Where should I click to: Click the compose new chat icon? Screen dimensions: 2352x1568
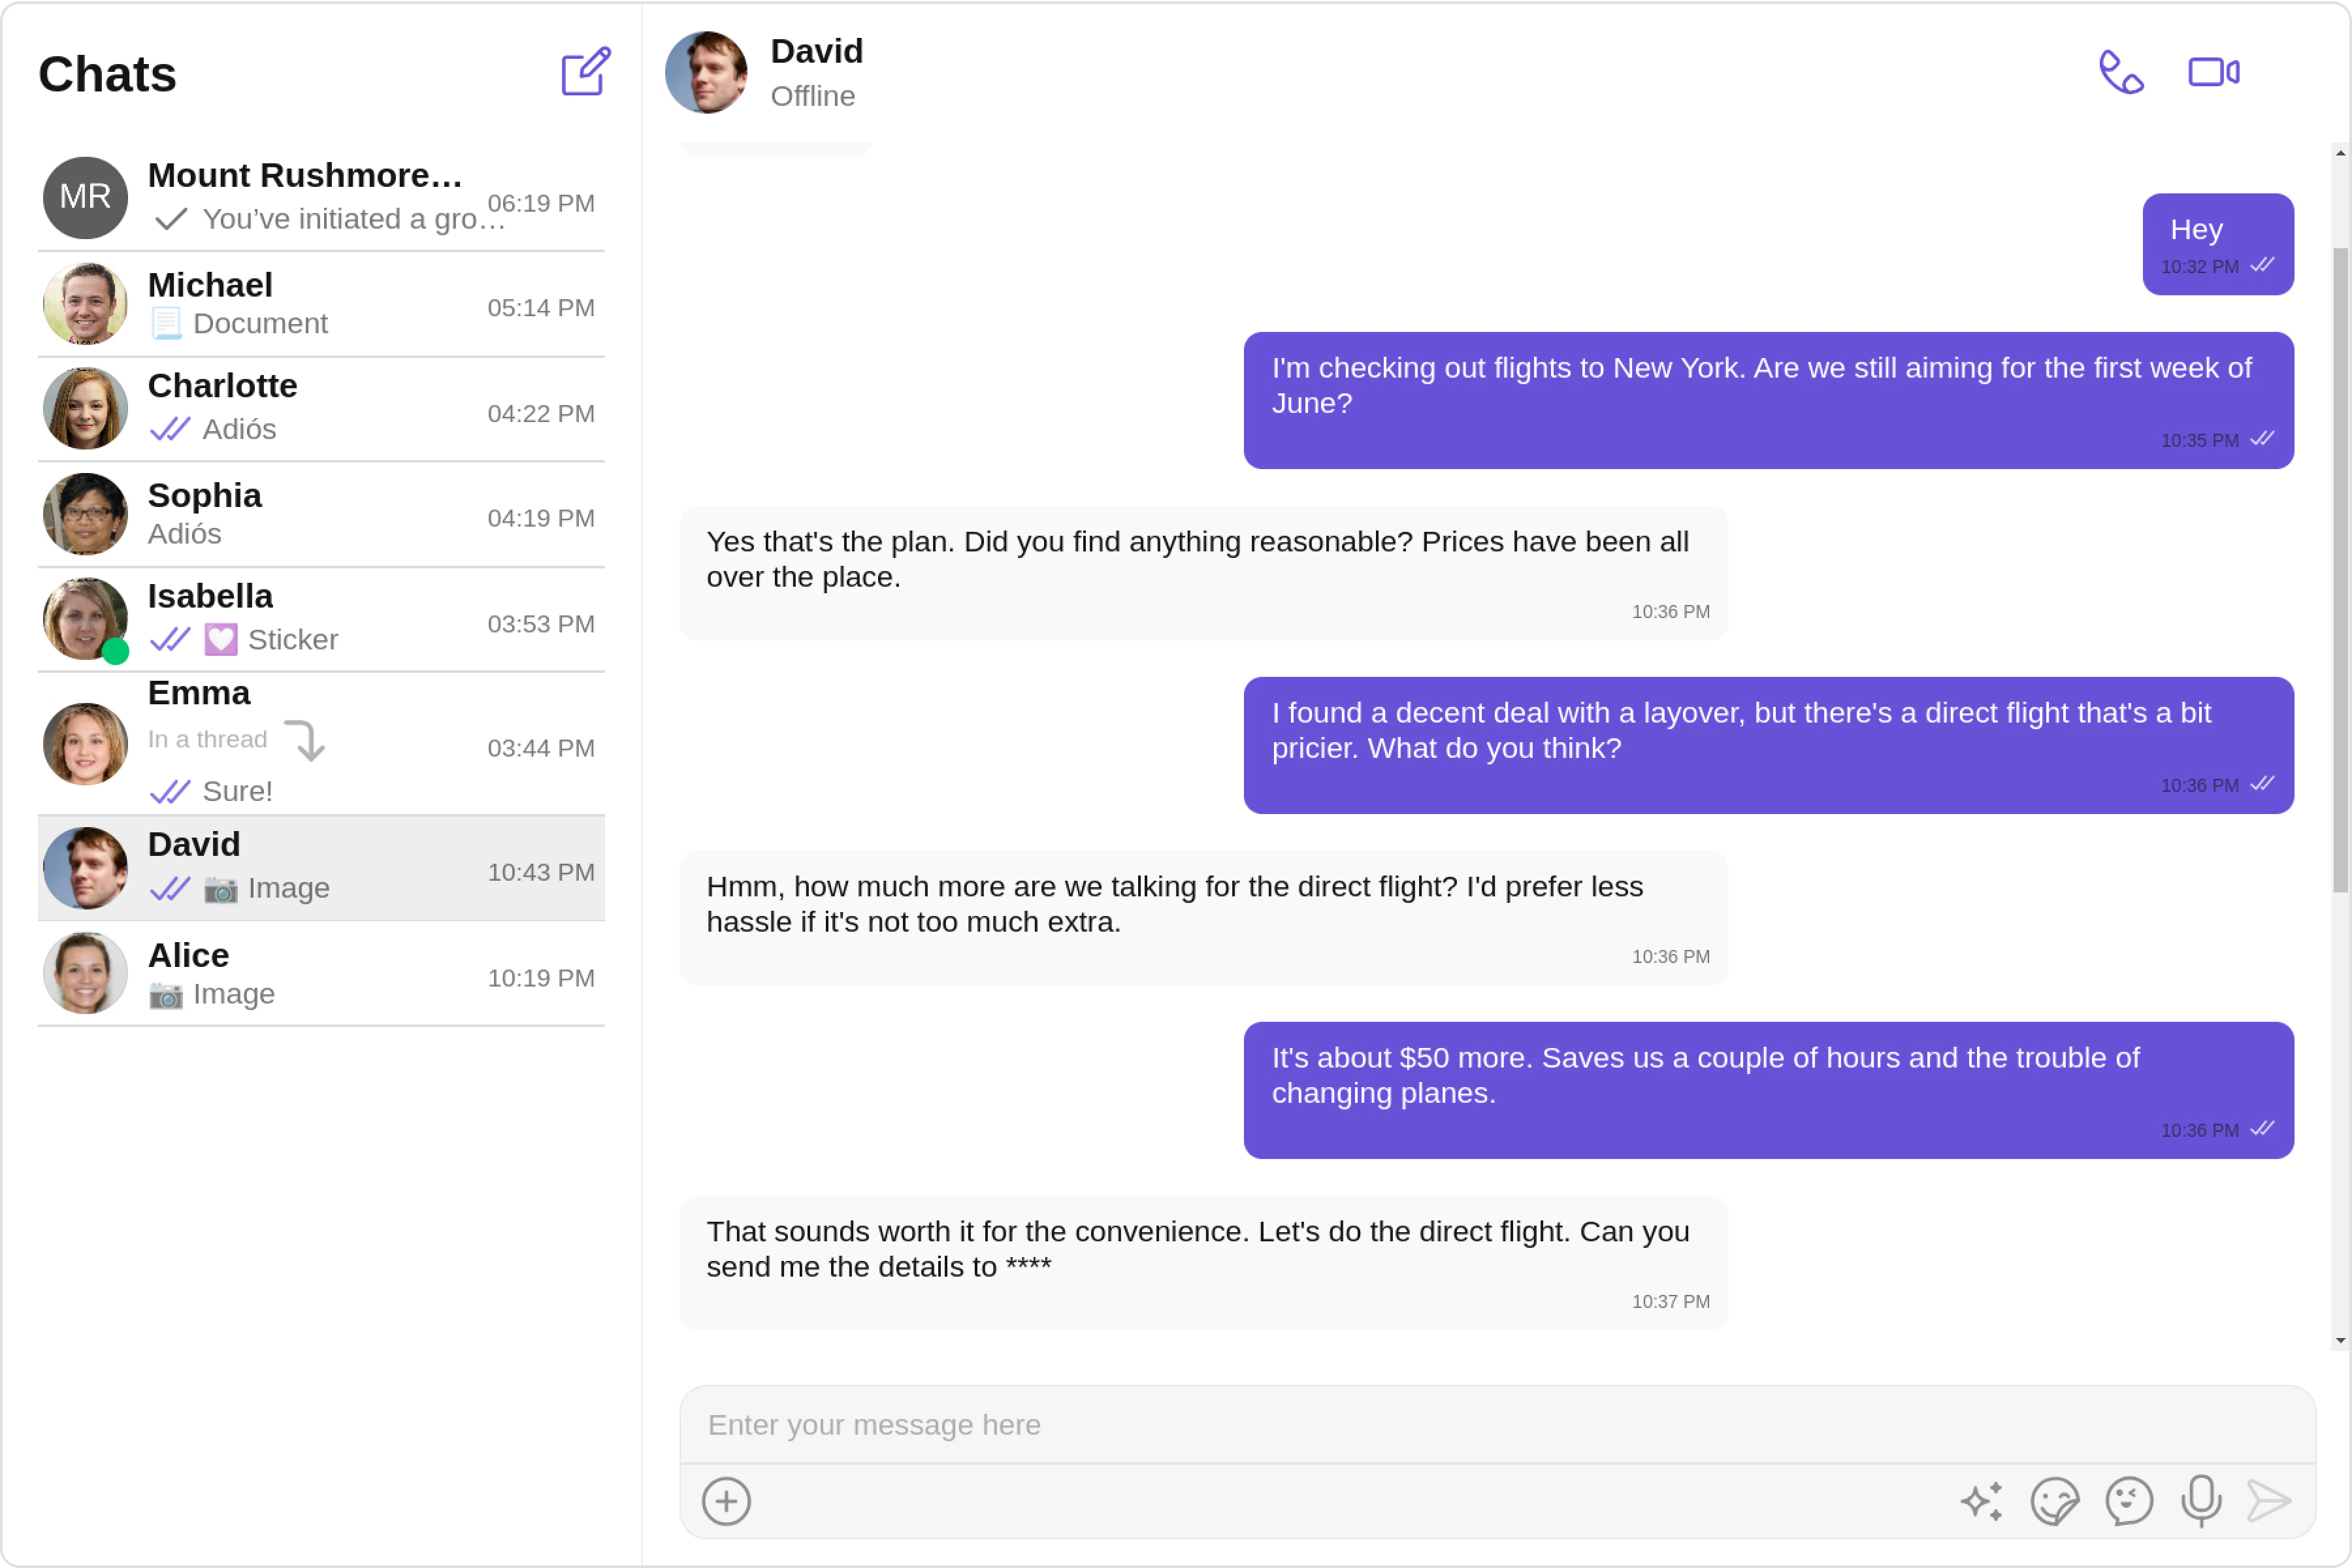tap(585, 72)
